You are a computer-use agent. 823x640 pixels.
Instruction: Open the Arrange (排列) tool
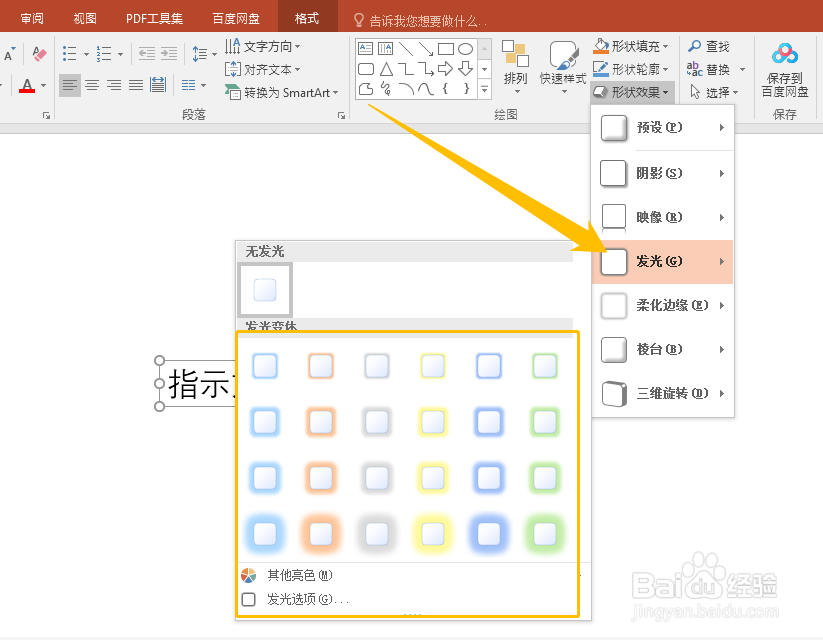click(514, 68)
